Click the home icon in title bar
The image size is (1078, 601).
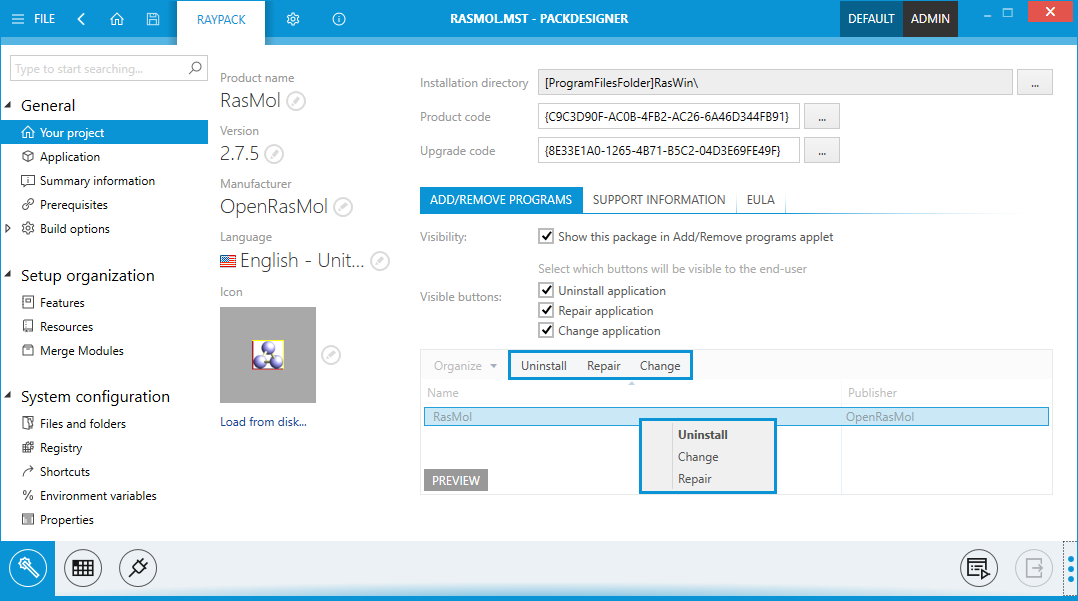coord(117,19)
